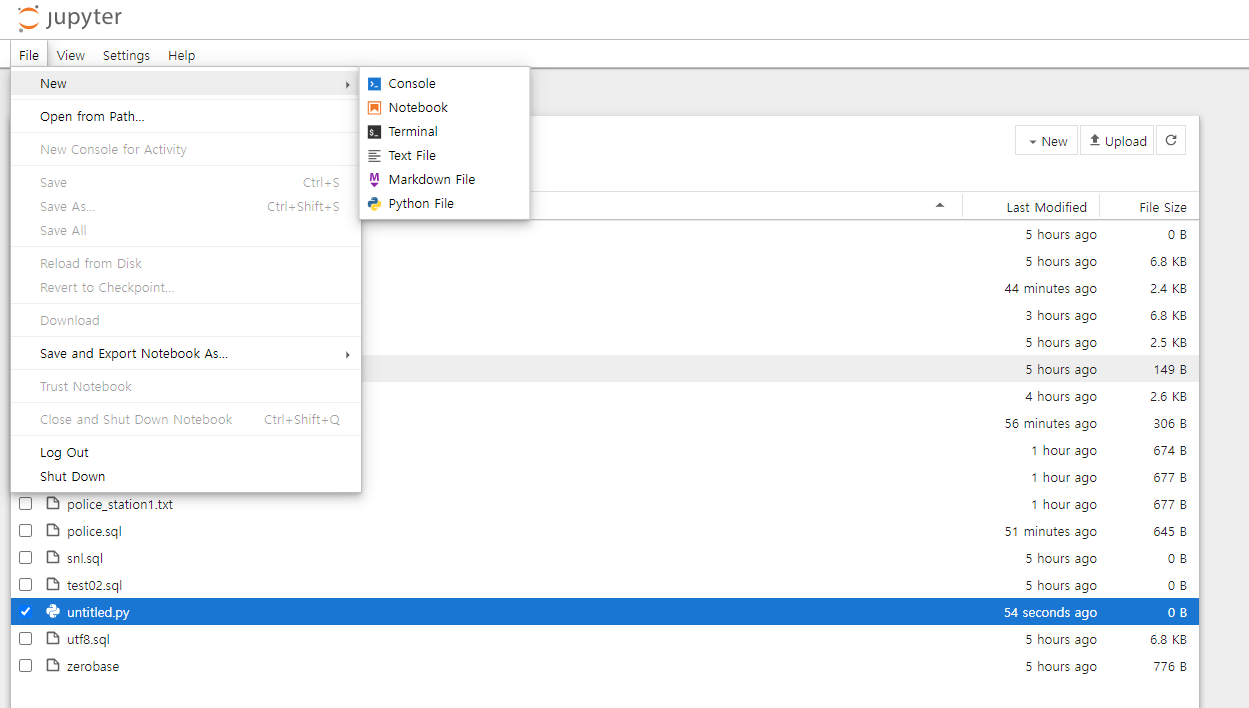Viewport: 1249px width, 708px height.
Task: Click the refresh file list icon
Action: pyautogui.click(x=1171, y=141)
